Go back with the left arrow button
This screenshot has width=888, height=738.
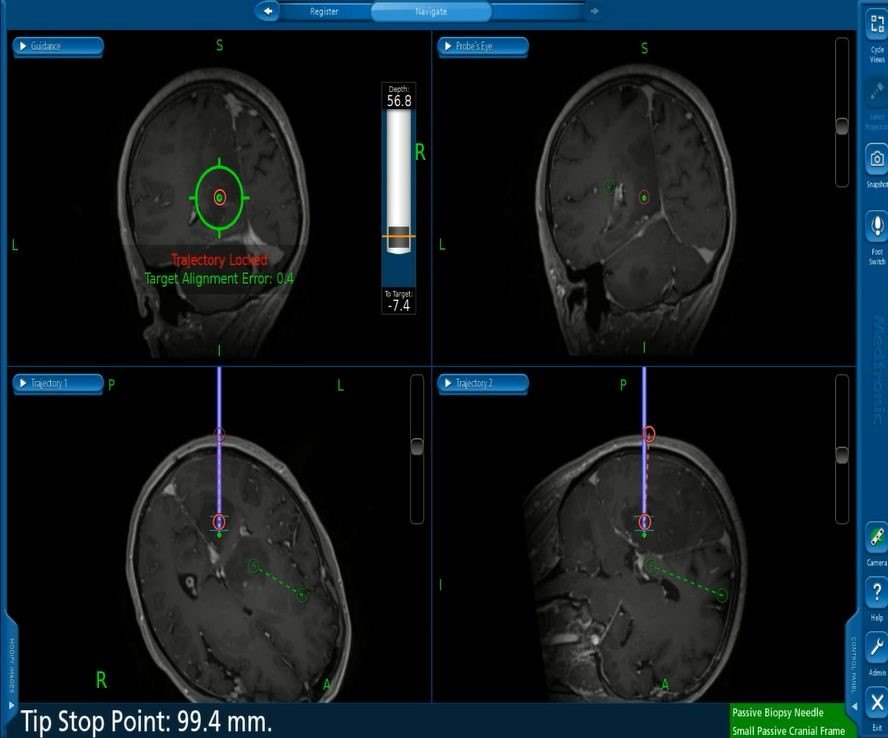pos(267,12)
